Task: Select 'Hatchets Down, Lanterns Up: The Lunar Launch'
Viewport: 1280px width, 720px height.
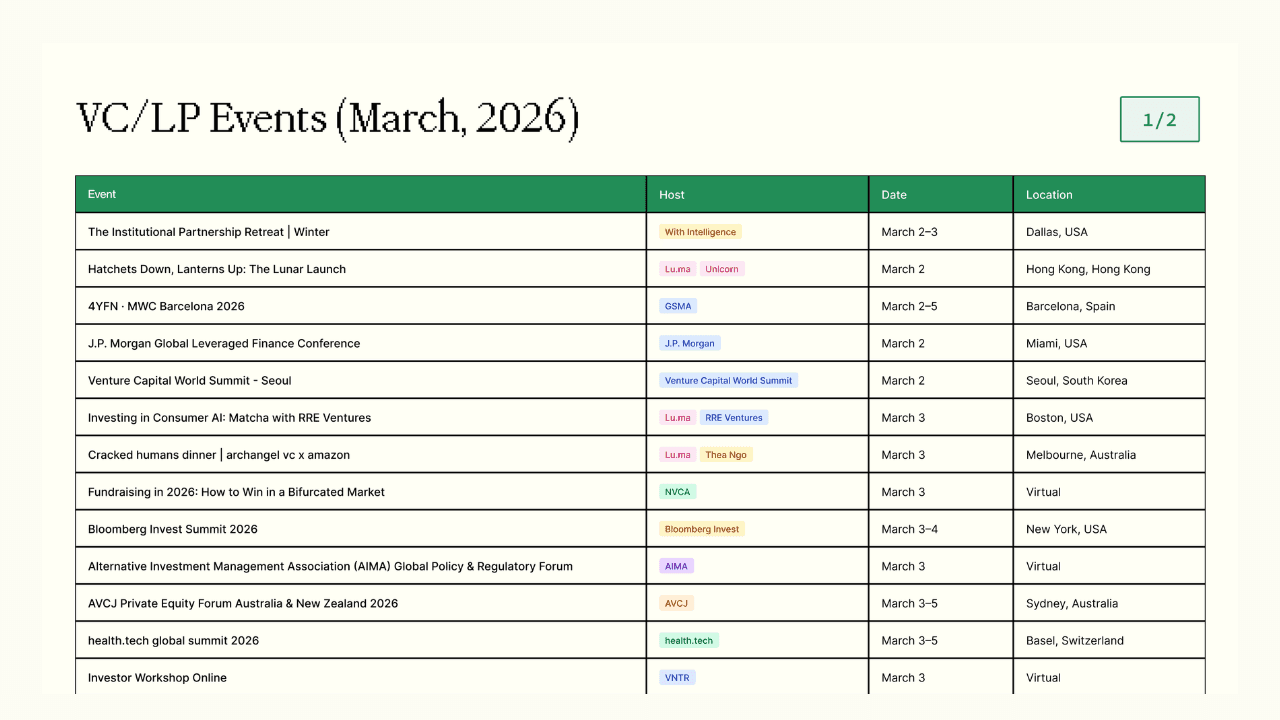Action: [217, 269]
